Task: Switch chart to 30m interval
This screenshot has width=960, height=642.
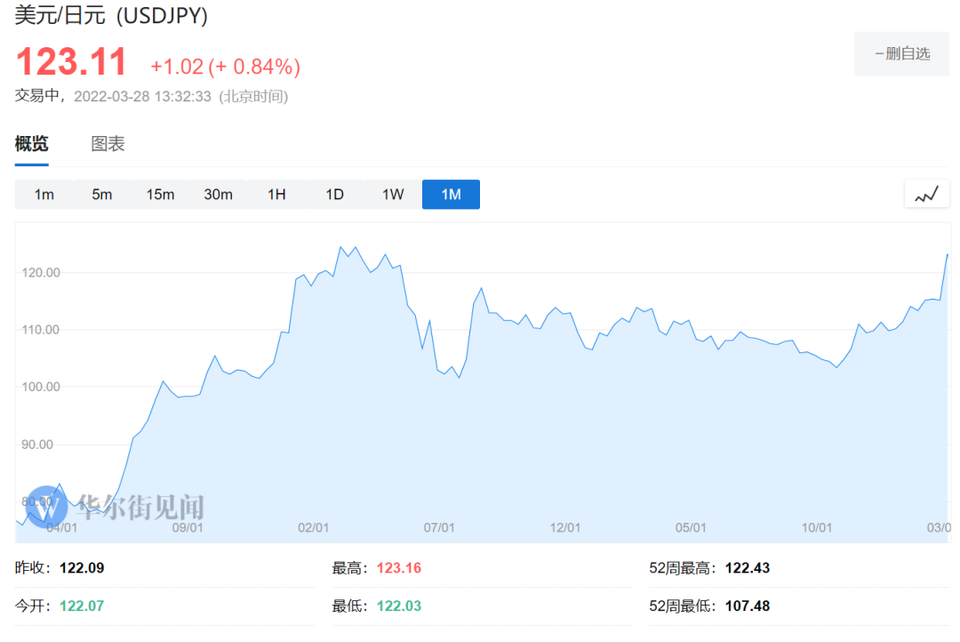Action: pyautogui.click(x=218, y=194)
